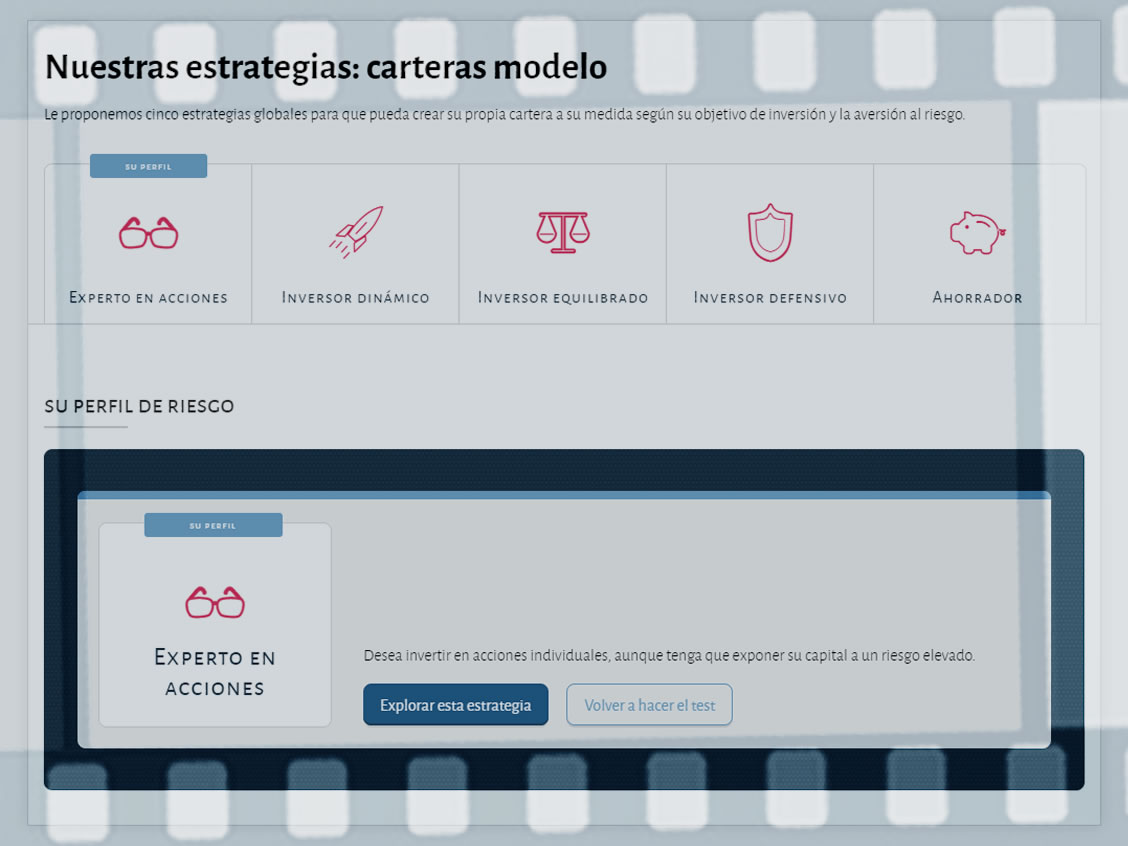Click the blue accent bar above the profile card
This screenshot has height=846, width=1128.
565,493
